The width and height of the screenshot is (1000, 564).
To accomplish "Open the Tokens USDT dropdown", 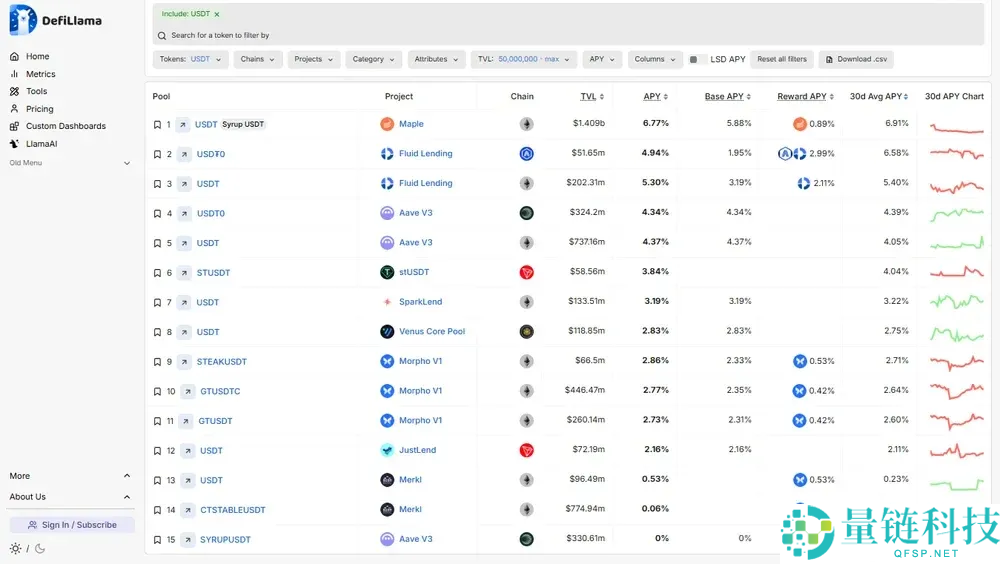I will pyautogui.click(x=190, y=59).
